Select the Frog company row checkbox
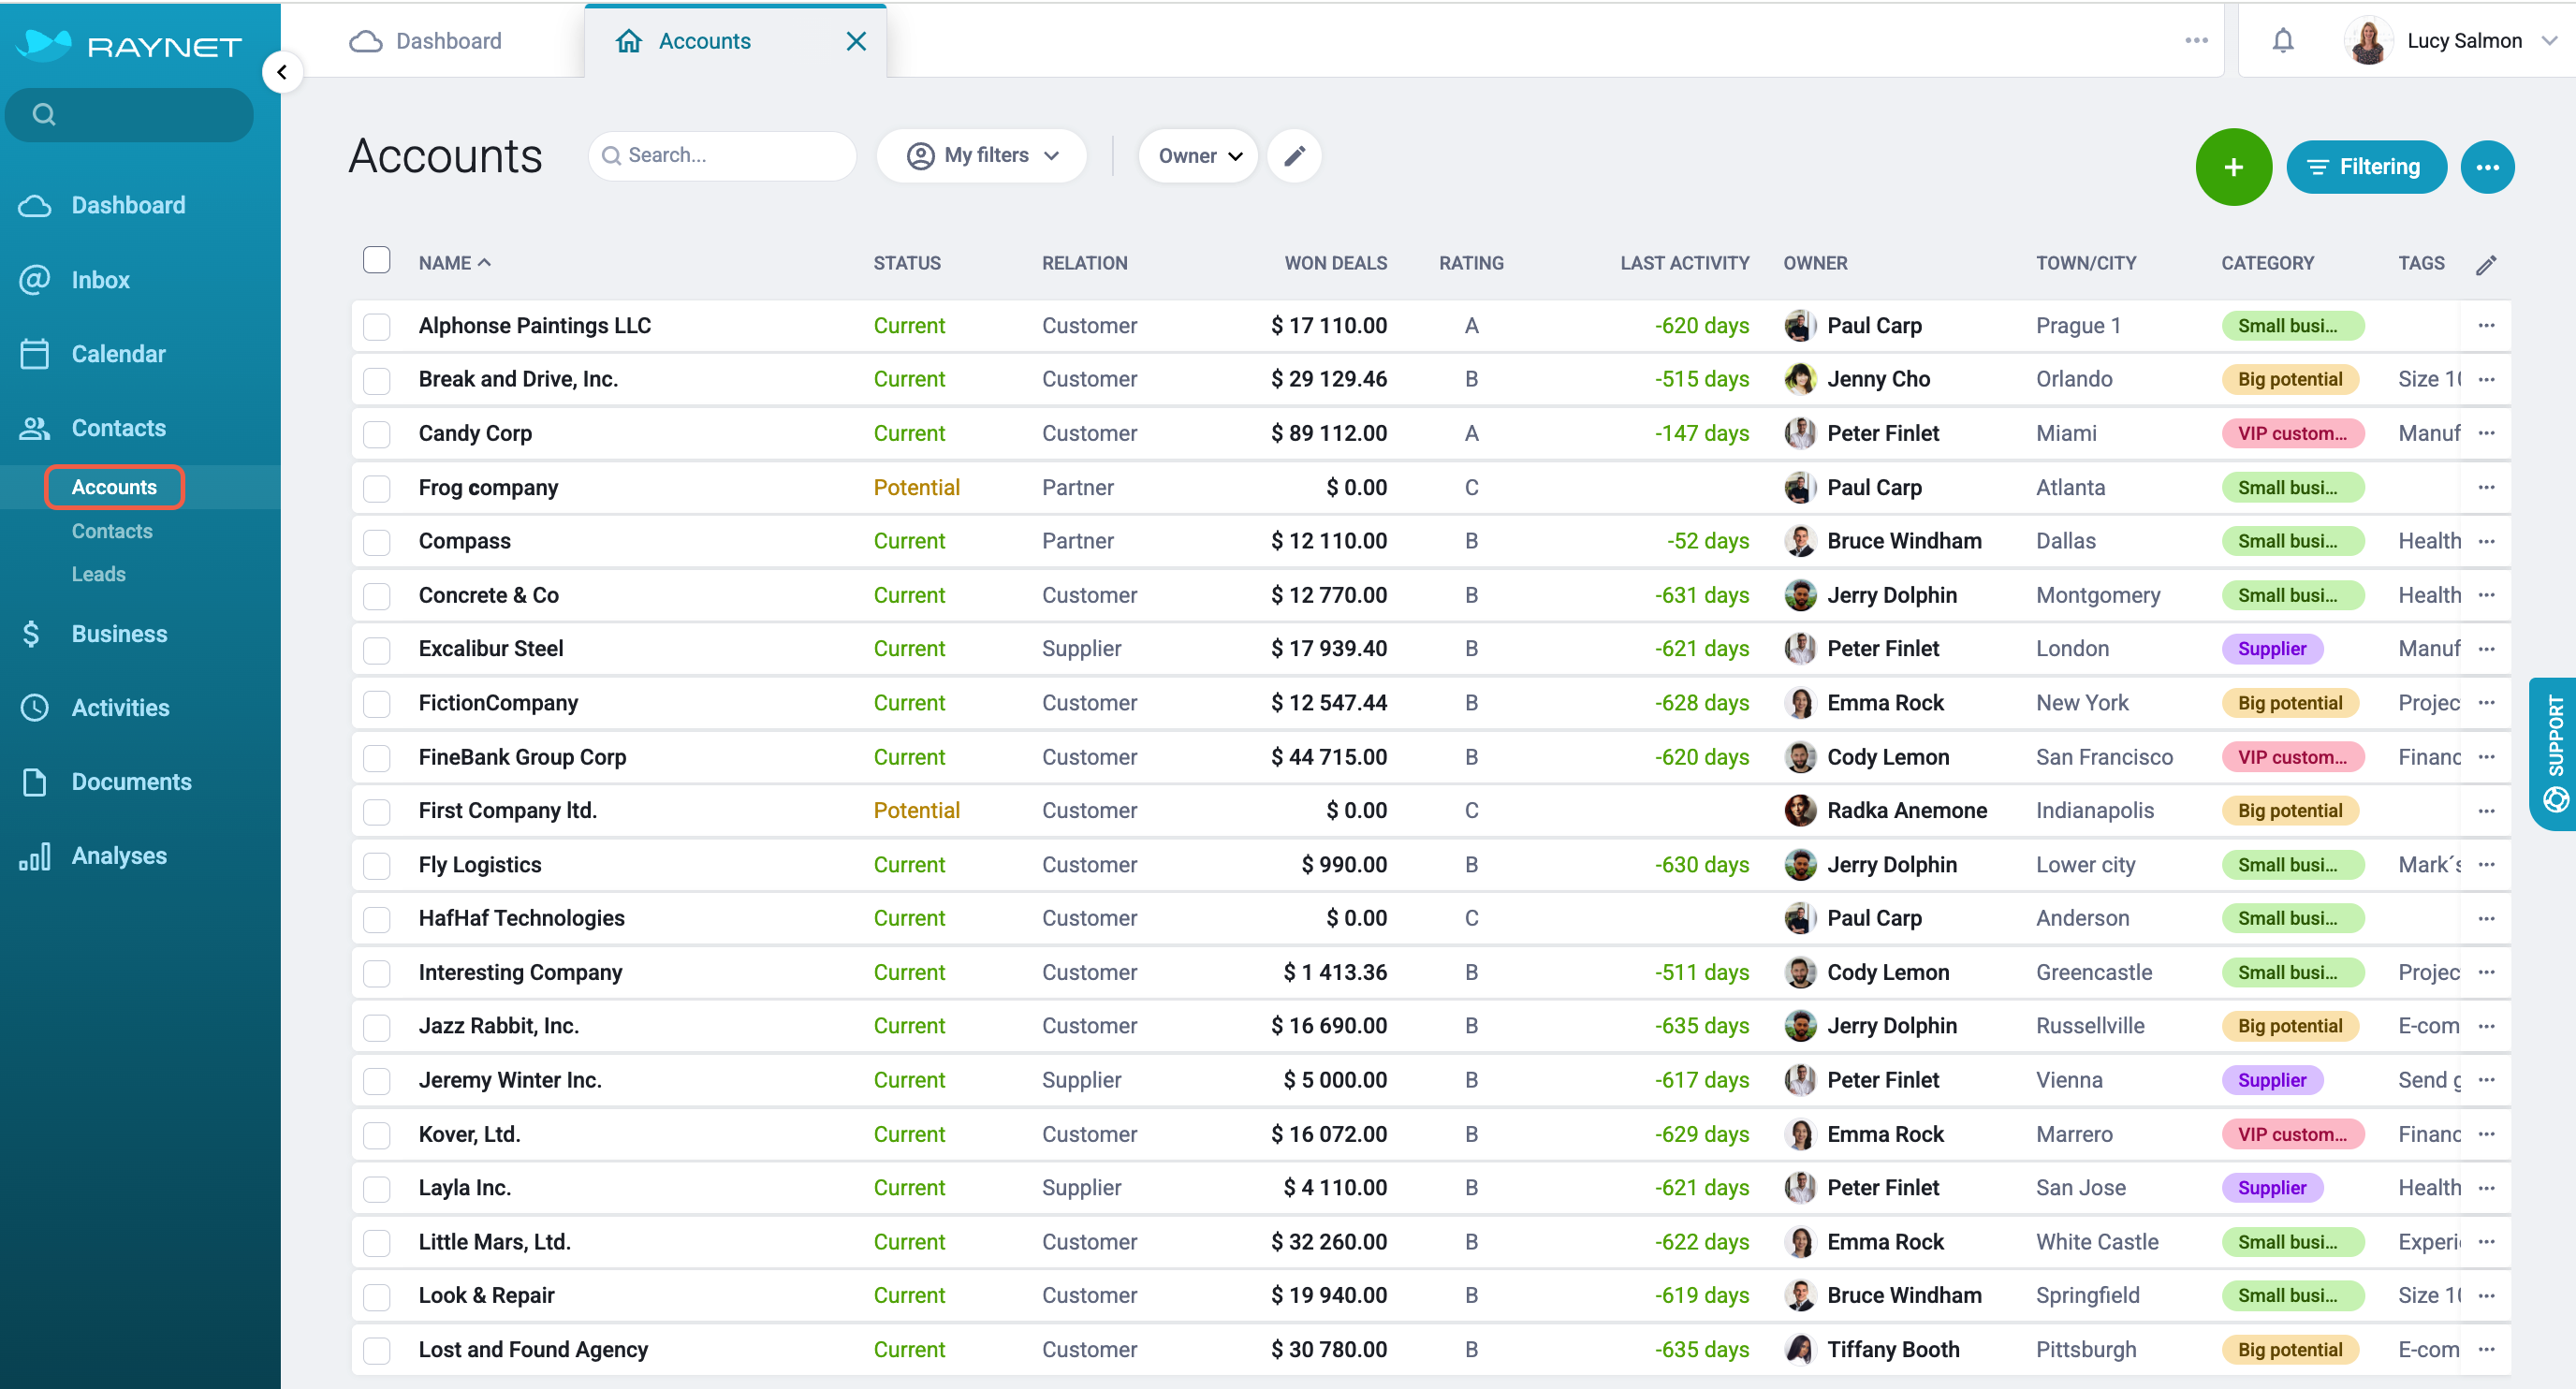The image size is (2576, 1389). (x=376, y=488)
